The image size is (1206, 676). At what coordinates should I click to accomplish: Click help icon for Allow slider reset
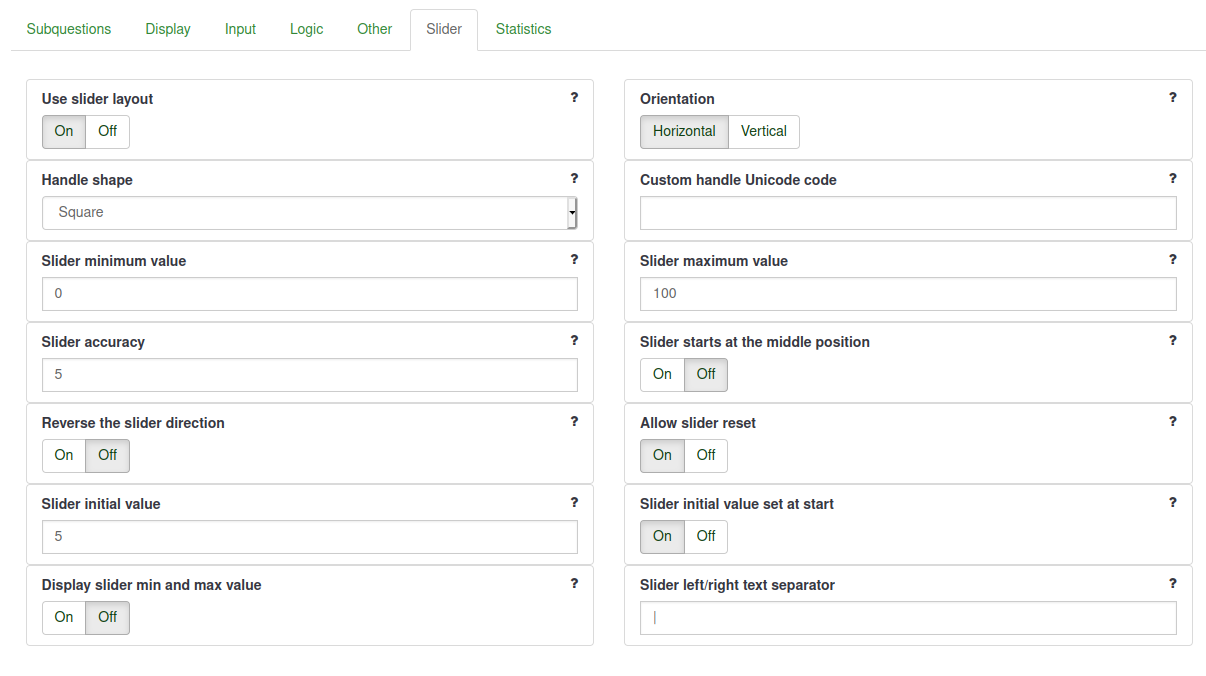click(1173, 422)
